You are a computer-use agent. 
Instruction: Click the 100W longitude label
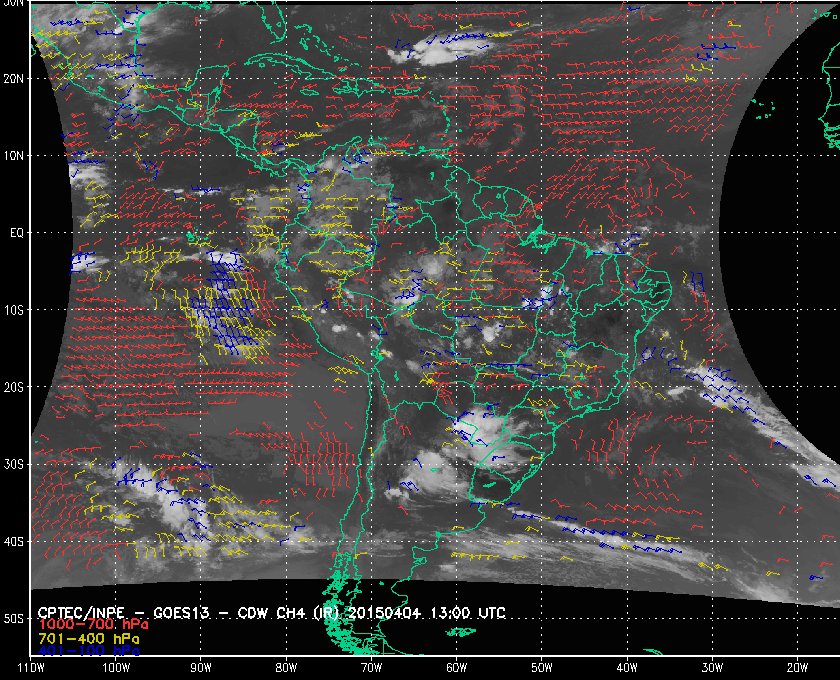coord(116,668)
